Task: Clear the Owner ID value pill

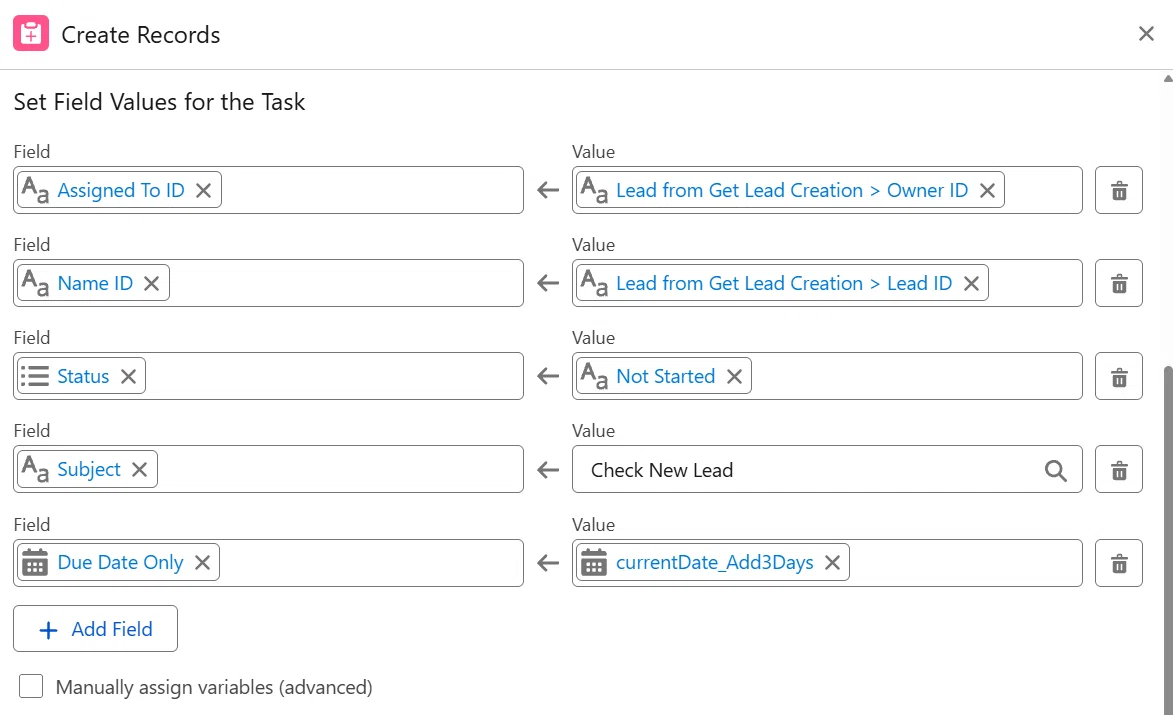Action: (987, 191)
